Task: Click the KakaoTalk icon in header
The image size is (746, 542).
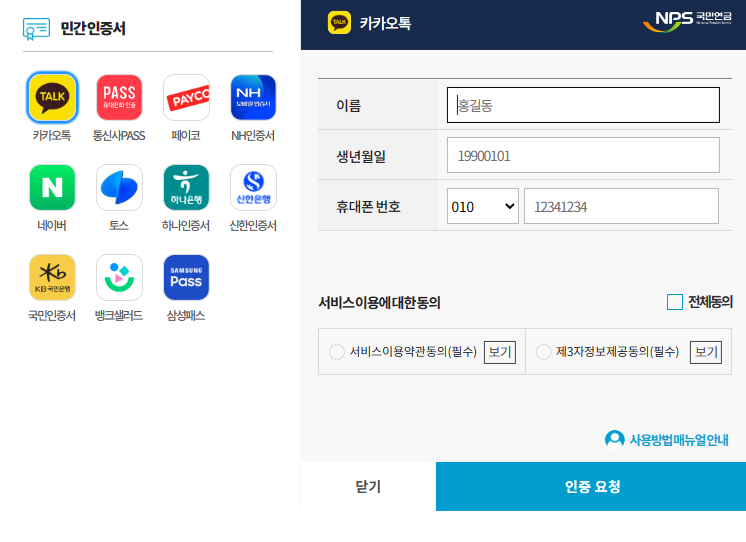Action: [x=339, y=22]
